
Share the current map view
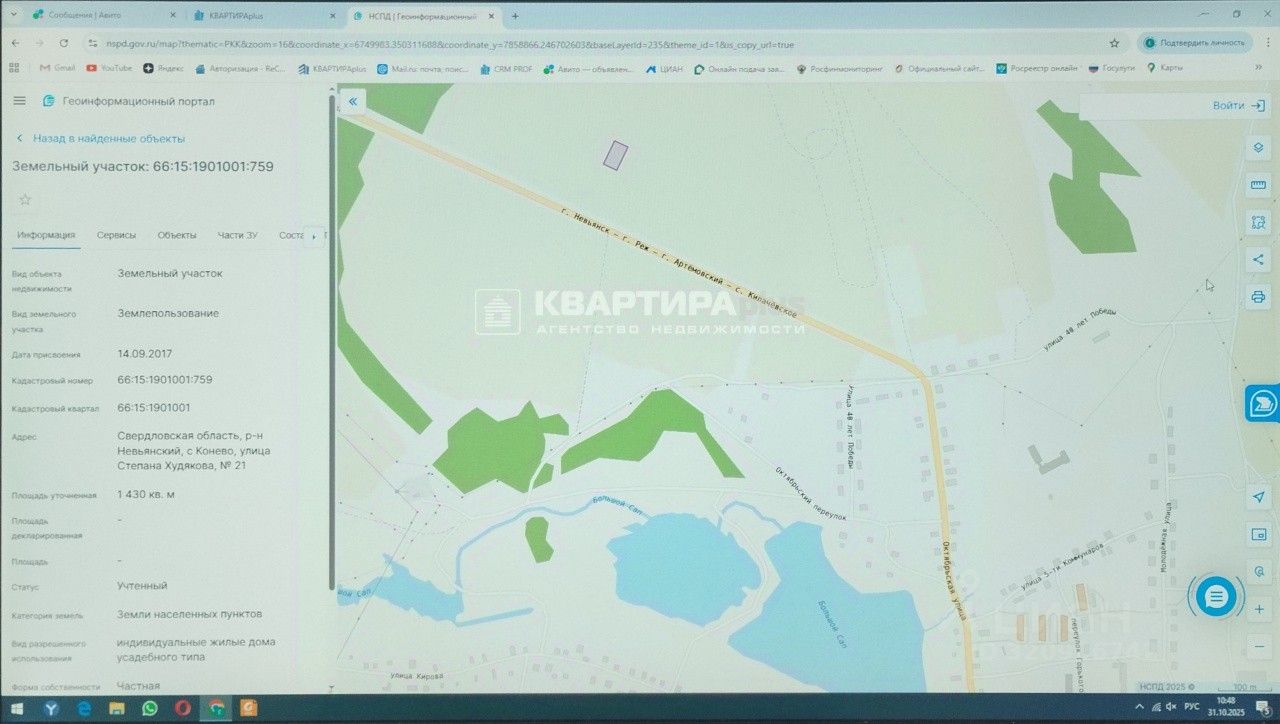(x=1259, y=259)
